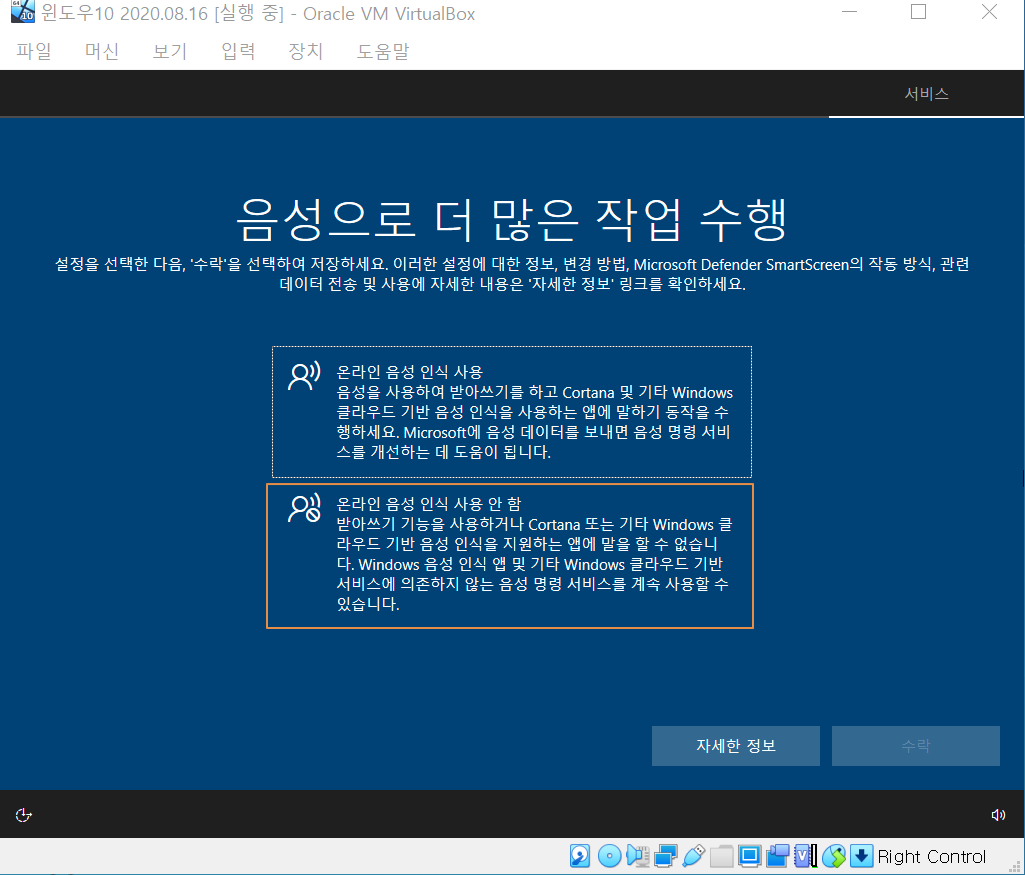This screenshot has height=875, width=1025.
Task: Click the 수락 button
Action: (x=915, y=746)
